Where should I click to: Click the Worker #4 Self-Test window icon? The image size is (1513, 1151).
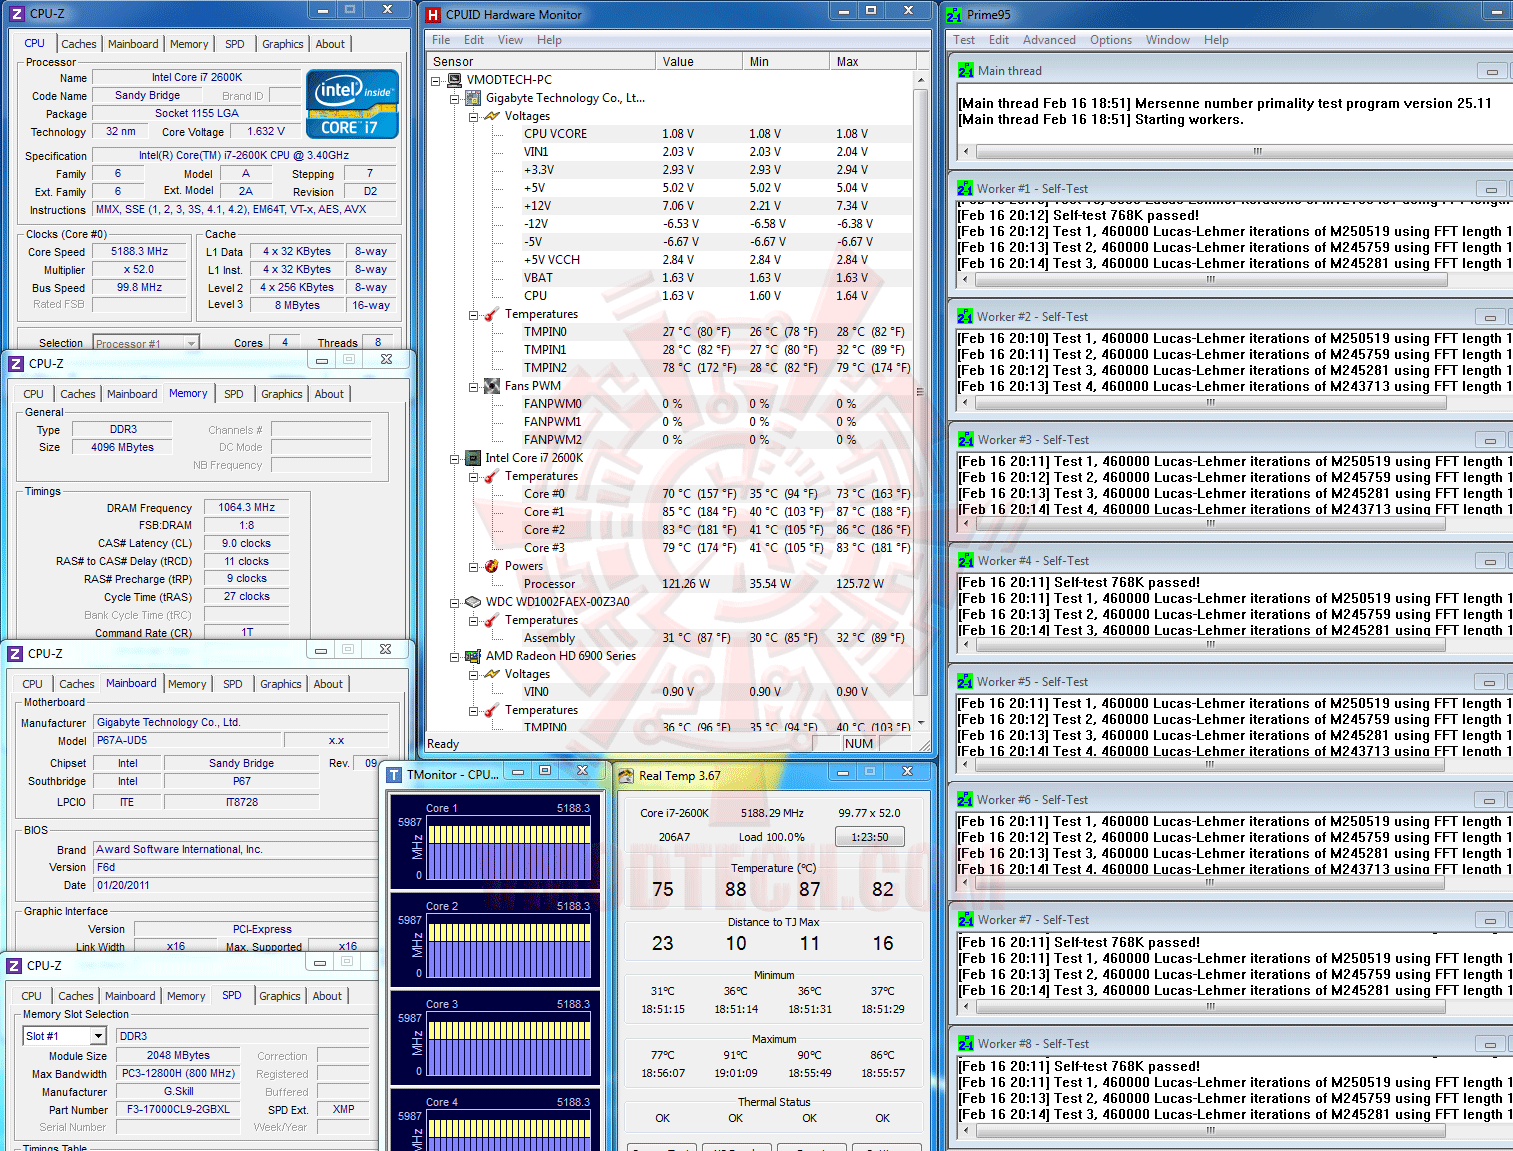click(965, 561)
